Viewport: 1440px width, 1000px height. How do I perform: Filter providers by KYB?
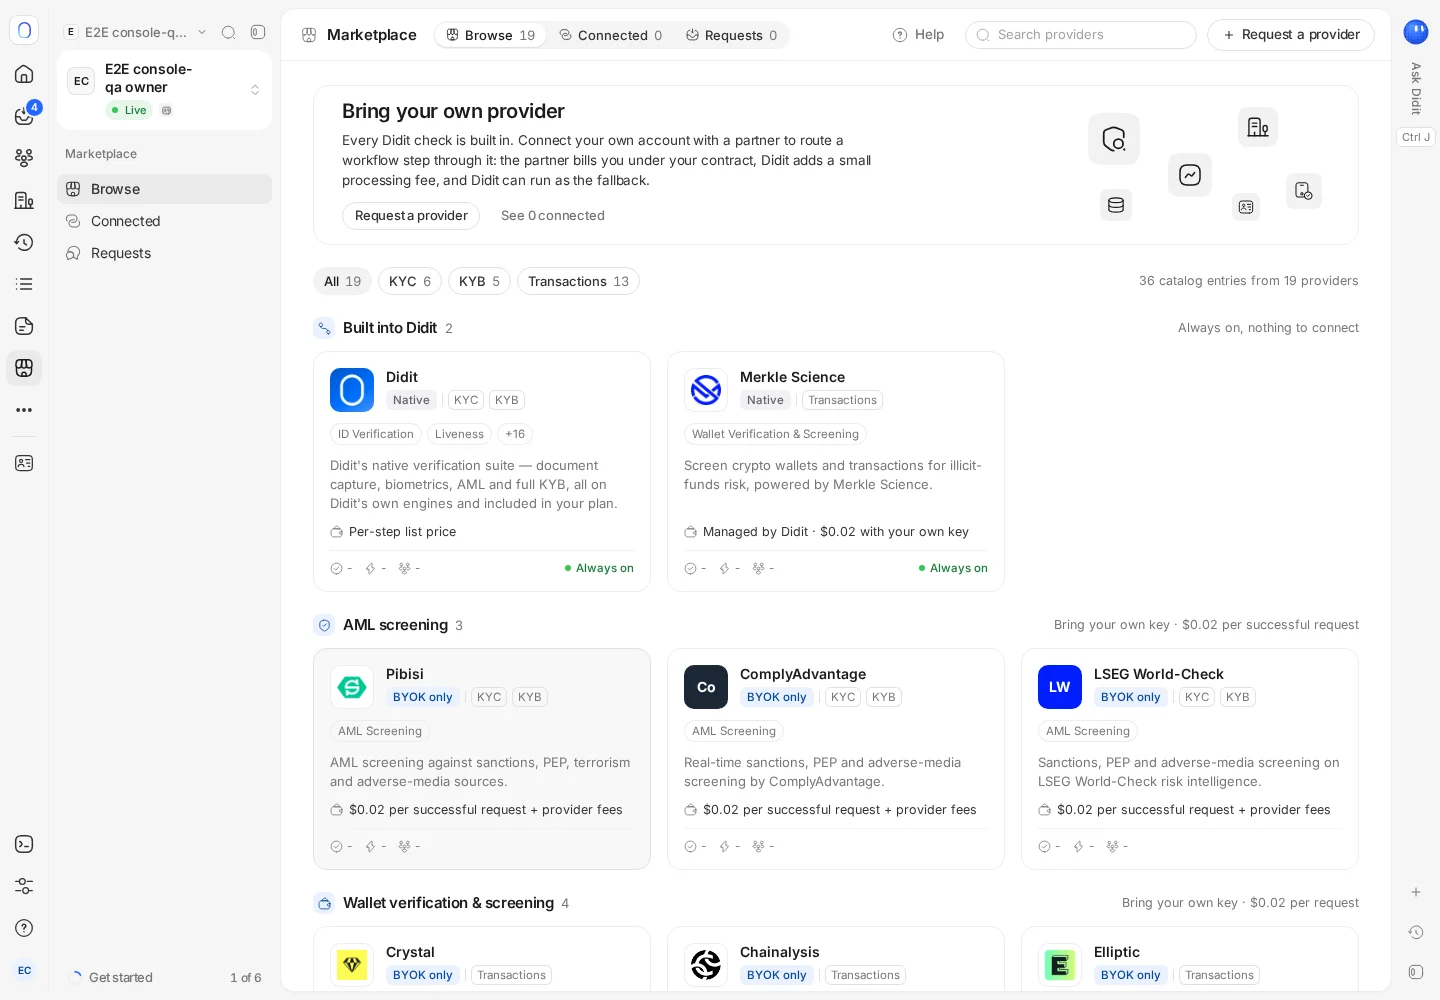click(x=479, y=281)
